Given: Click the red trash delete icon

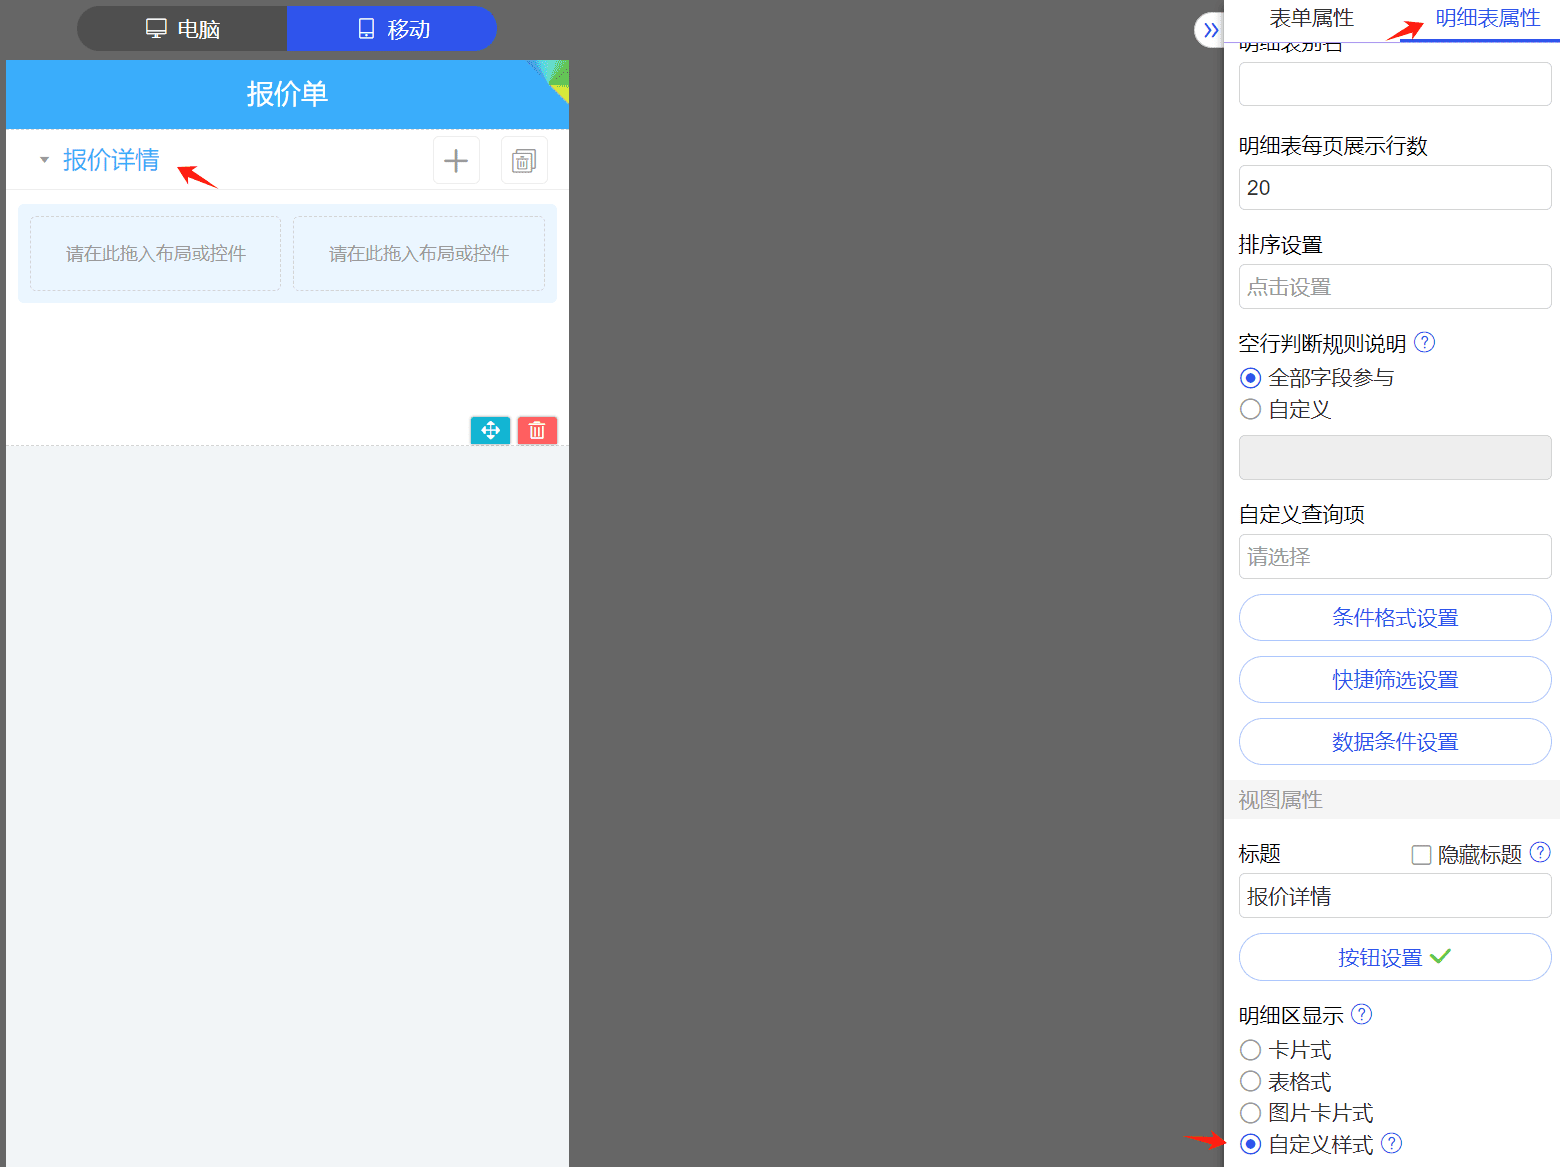Looking at the screenshot, I should 537,430.
